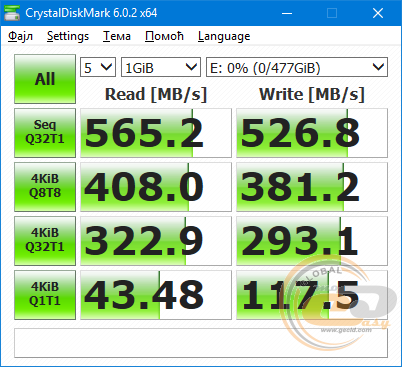Click the 4KiB Q1T1 write result 117.5
This screenshot has height=367, width=402.
click(312, 295)
